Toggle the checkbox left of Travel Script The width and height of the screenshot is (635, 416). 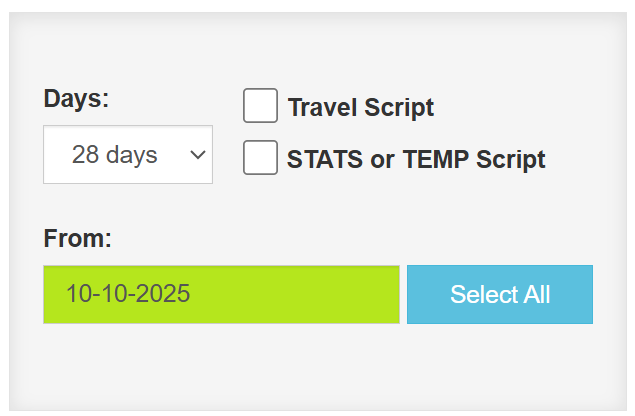(x=260, y=106)
